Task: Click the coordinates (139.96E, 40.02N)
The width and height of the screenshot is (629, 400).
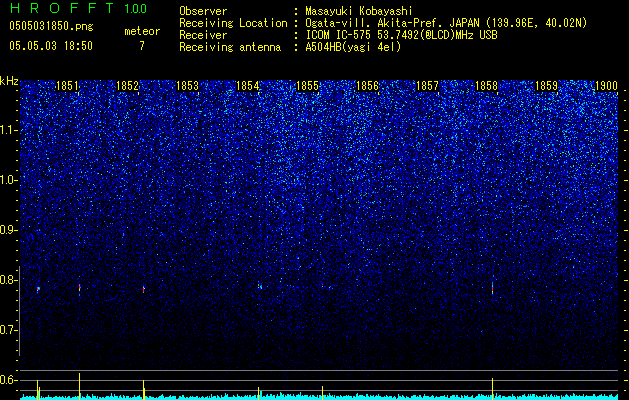Action: pyautogui.click(x=536, y=23)
